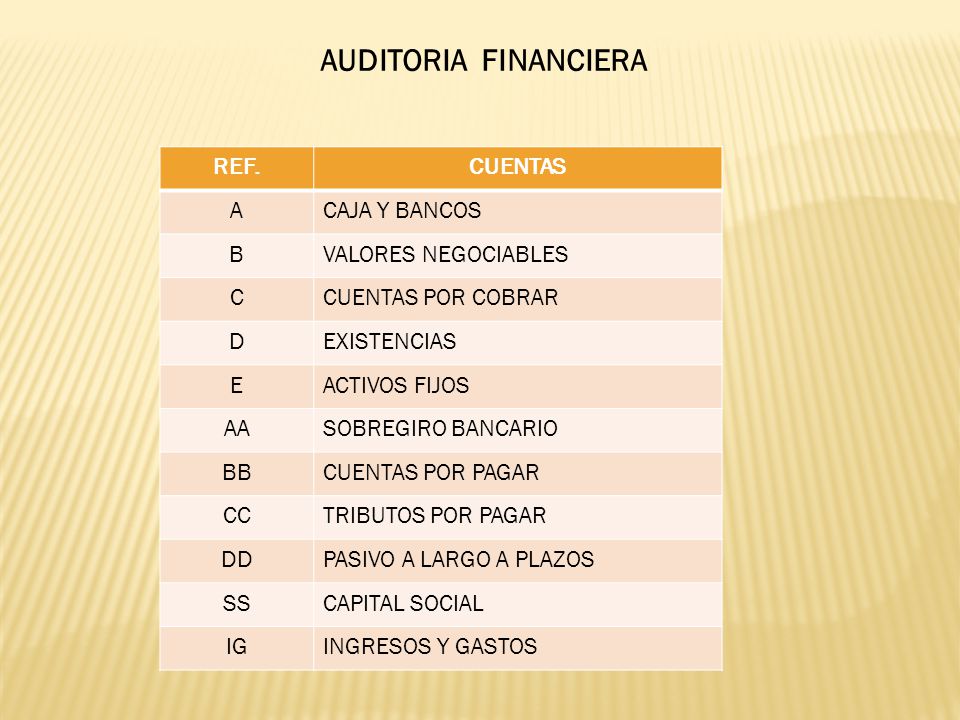Click reference cell IG
Image resolution: width=960 pixels, height=720 pixels.
coord(237,648)
